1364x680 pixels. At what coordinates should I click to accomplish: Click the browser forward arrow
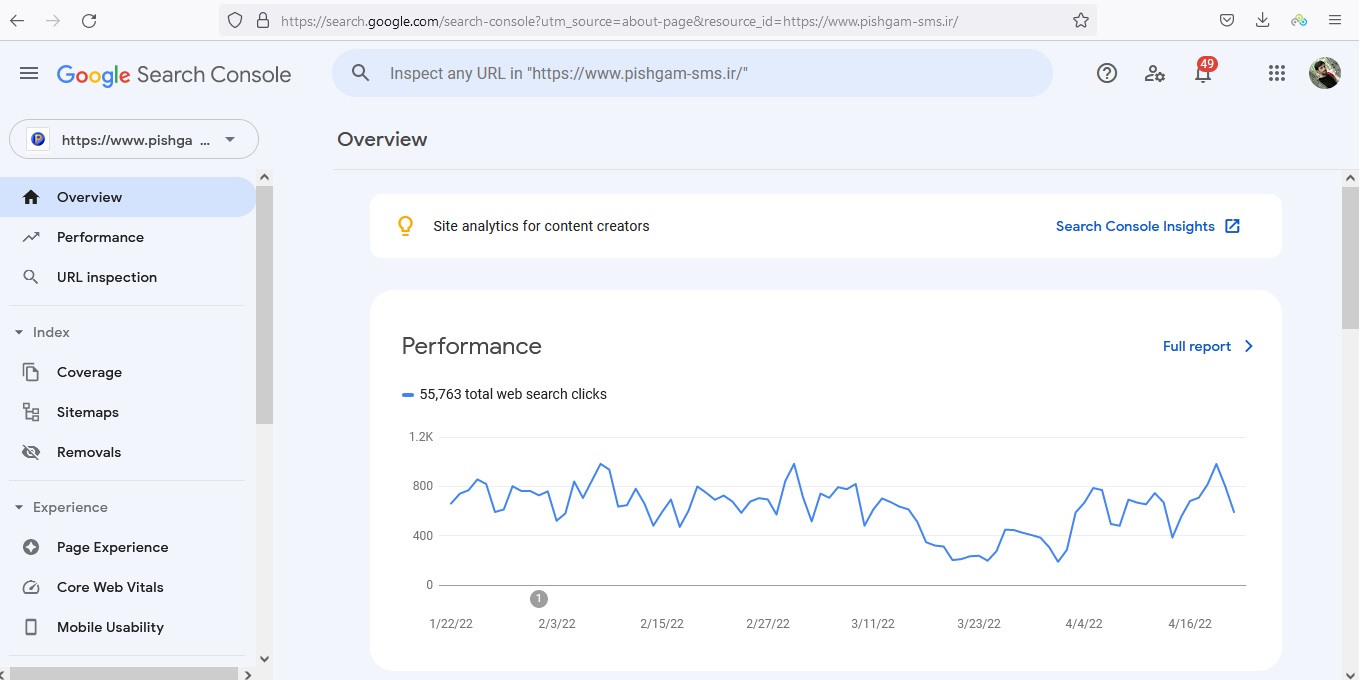[x=53, y=20]
